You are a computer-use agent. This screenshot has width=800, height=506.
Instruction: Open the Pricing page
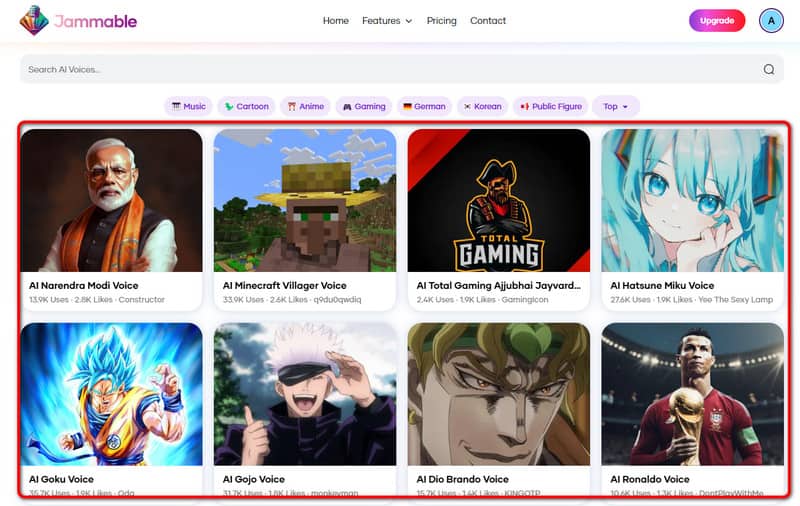point(441,21)
